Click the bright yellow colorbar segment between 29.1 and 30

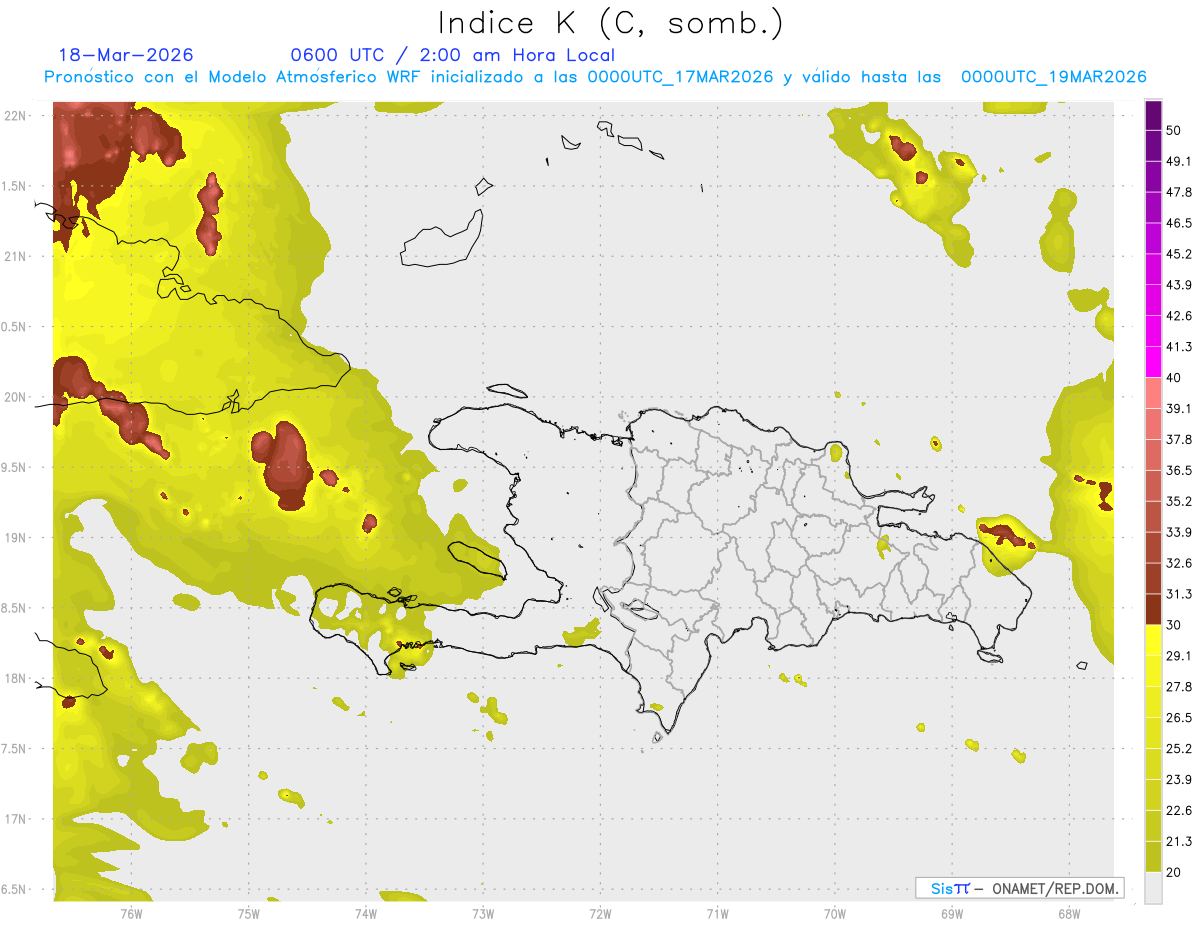click(x=1153, y=640)
